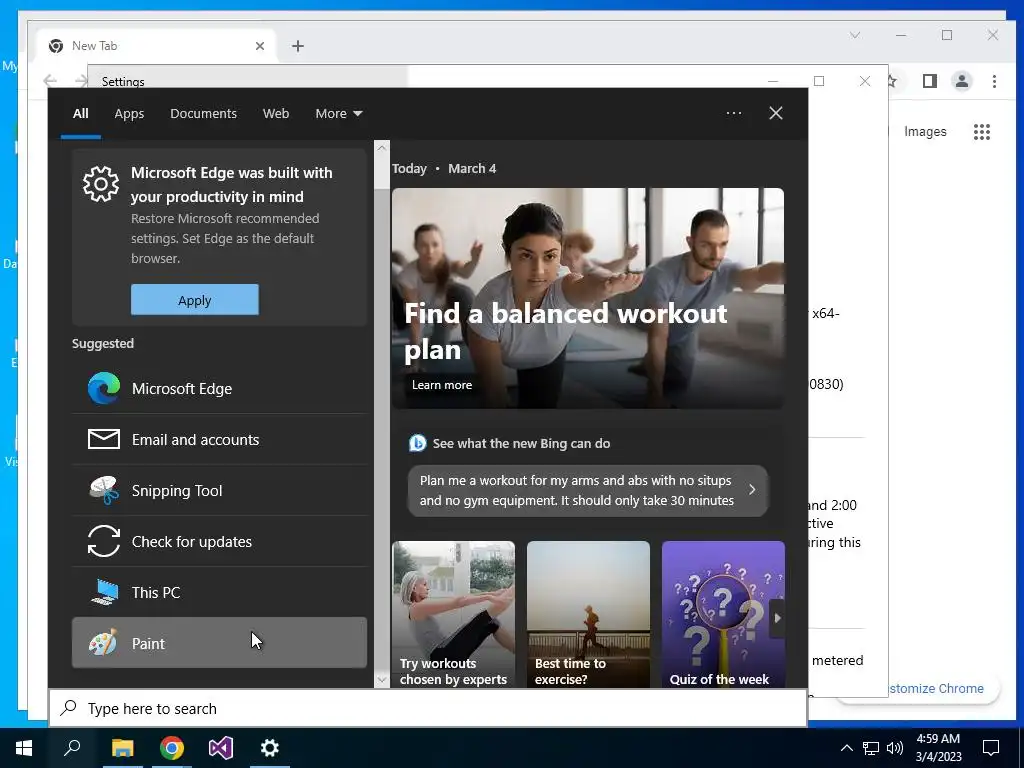Click the settings gear icon in Edge promo
1024x768 pixels.
[x=101, y=184]
